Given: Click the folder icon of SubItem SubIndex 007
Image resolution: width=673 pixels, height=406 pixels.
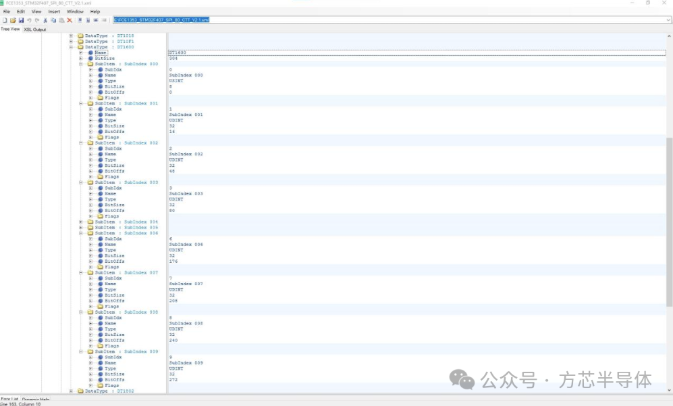Looking at the screenshot, I should (x=90, y=273).
